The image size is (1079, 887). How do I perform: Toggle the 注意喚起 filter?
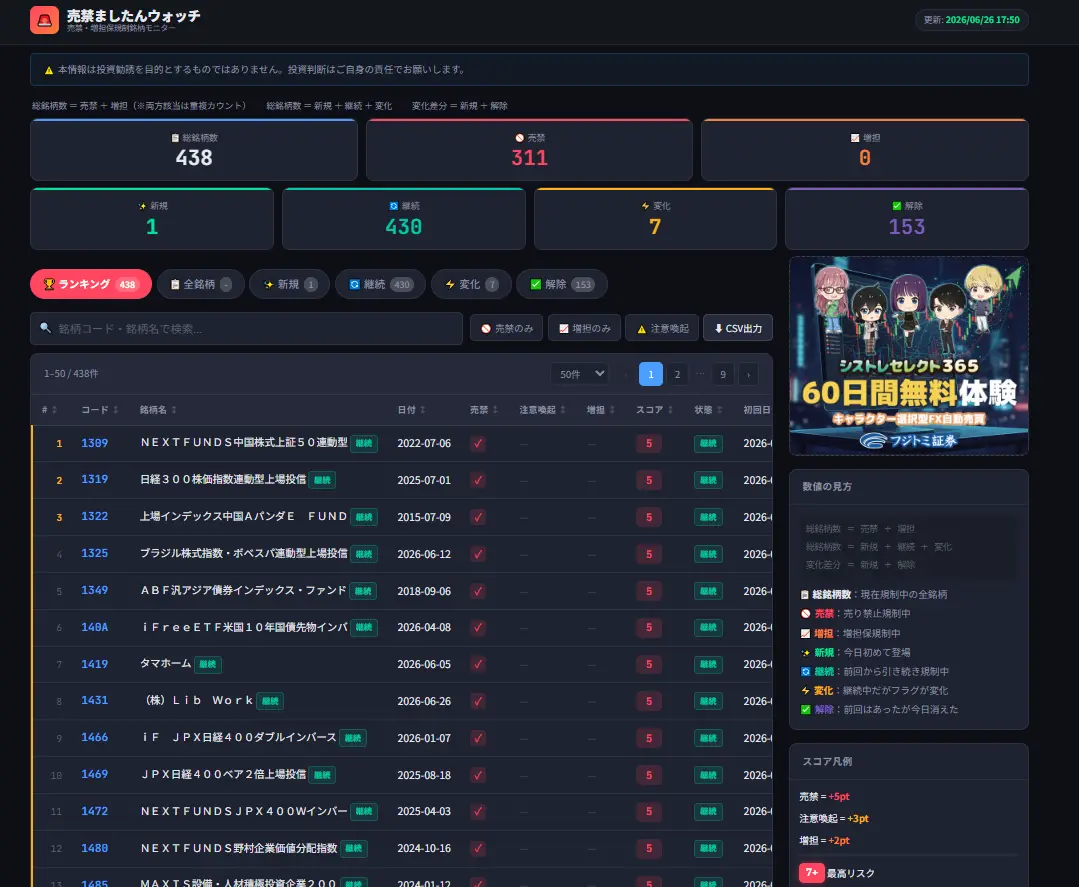click(x=662, y=328)
